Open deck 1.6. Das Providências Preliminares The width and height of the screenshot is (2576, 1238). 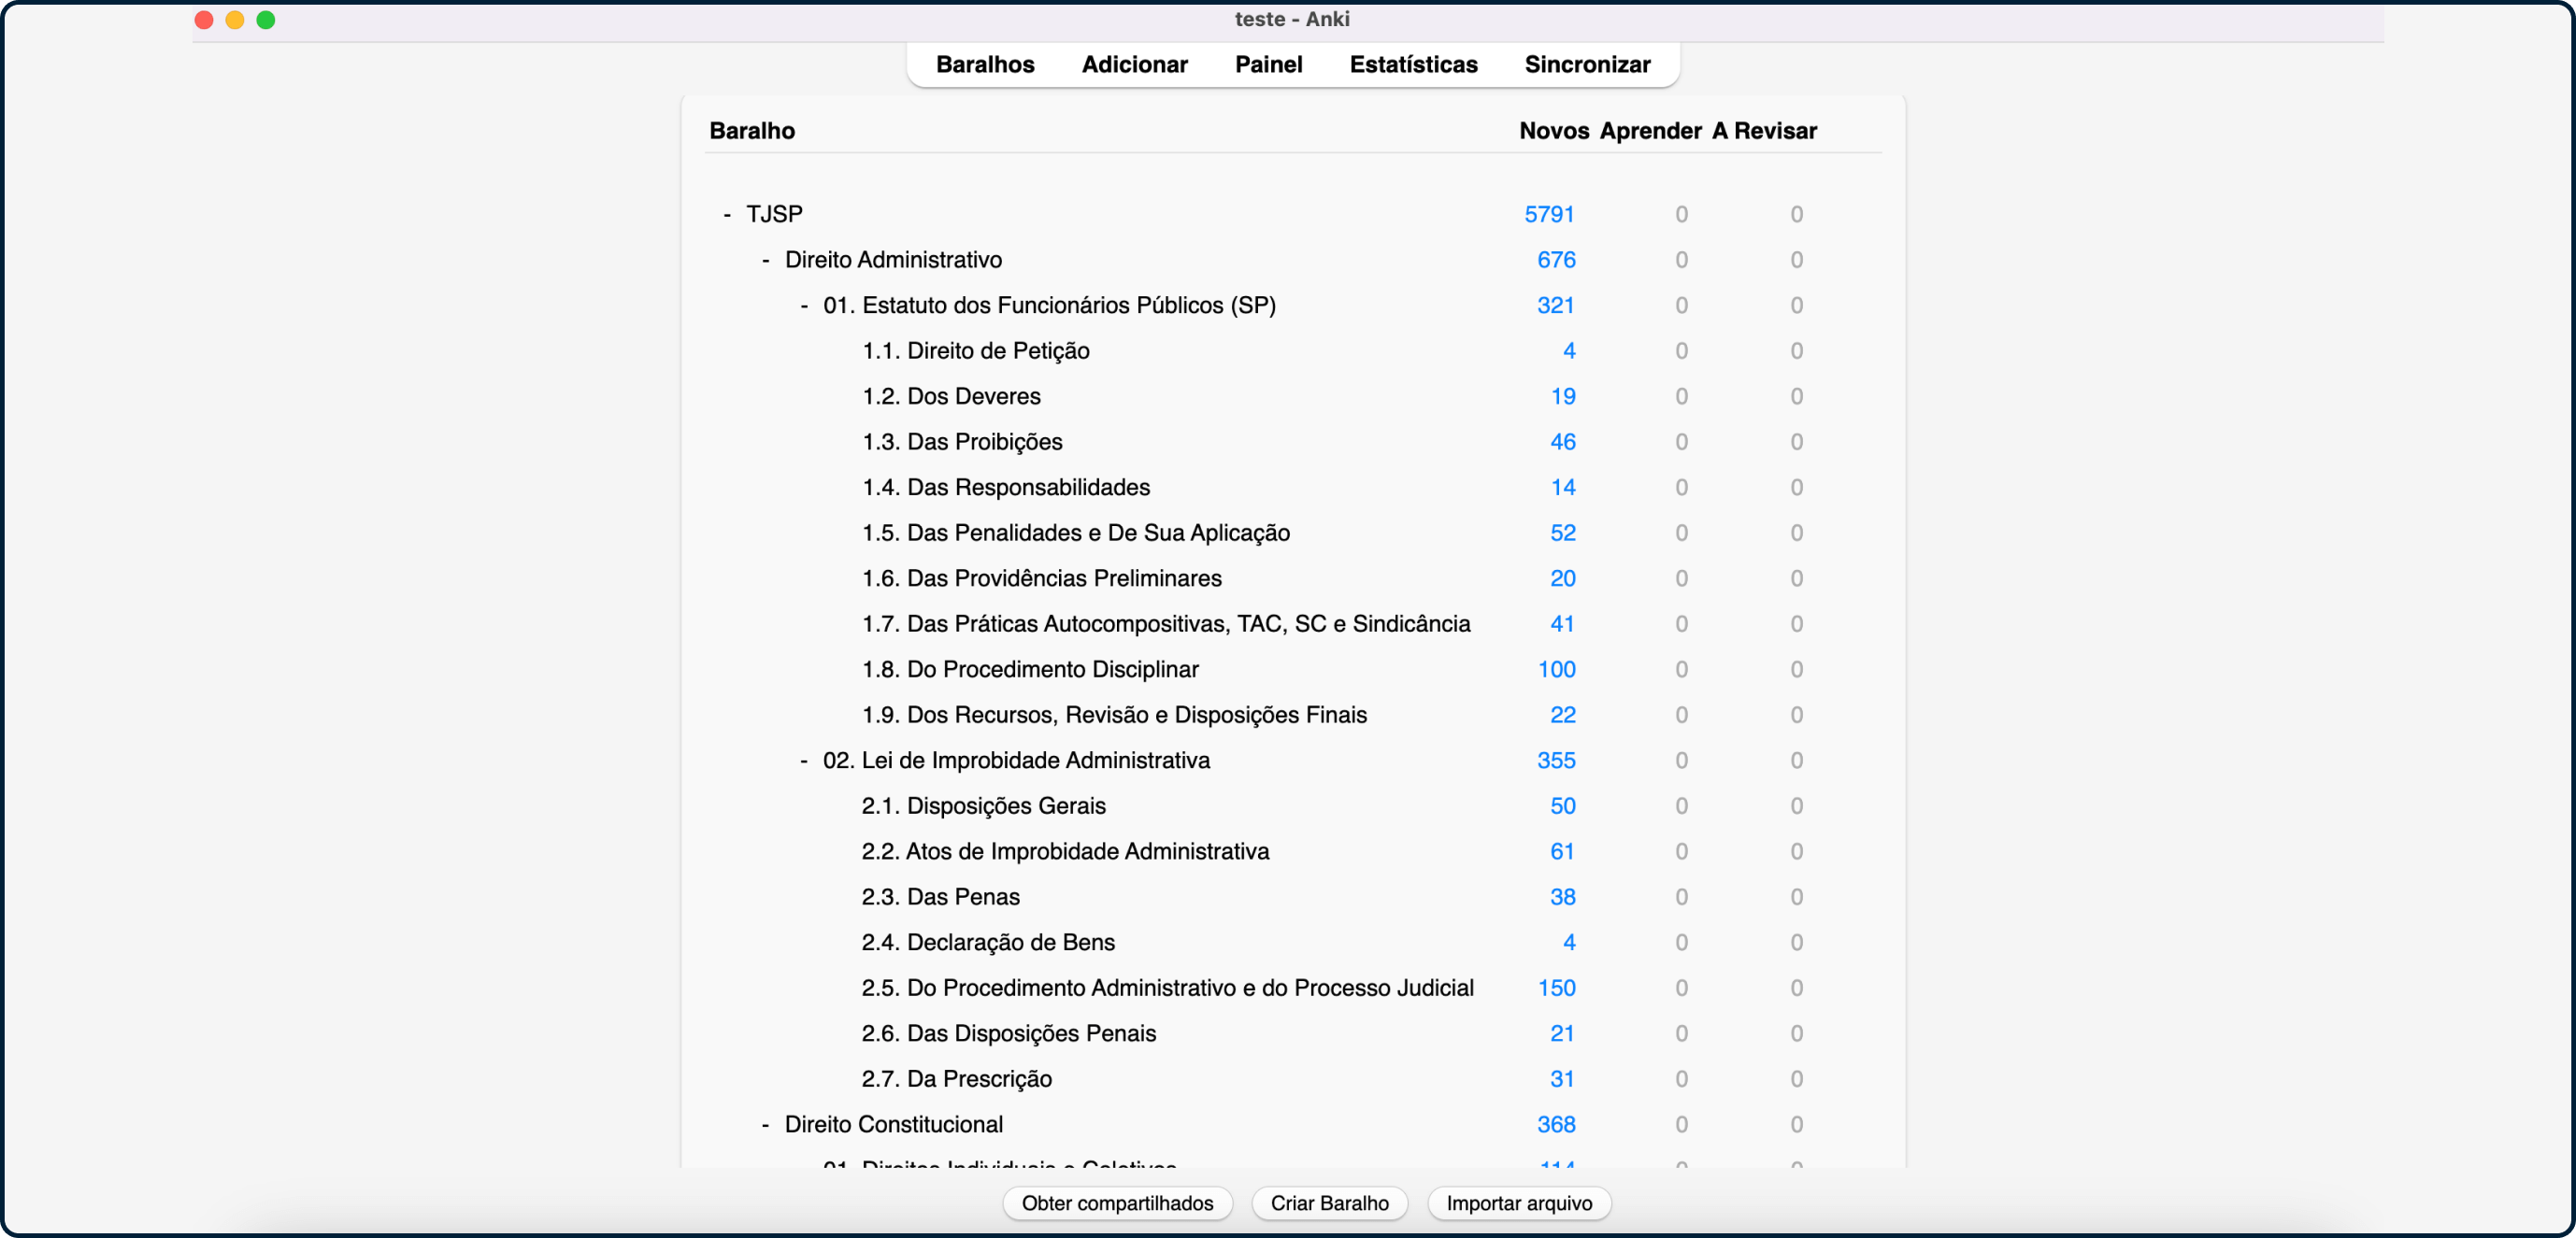point(1042,578)
